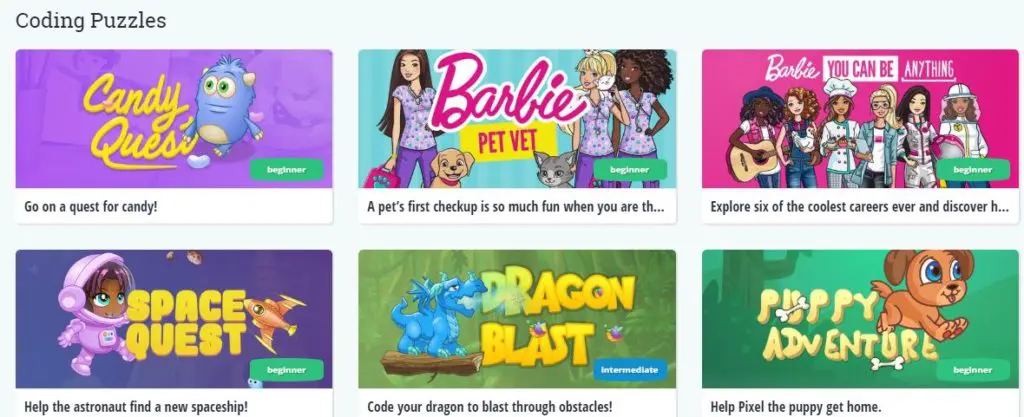Select "Code your dragon to blast" caption
This screenshot has height=417, width=1024.
point(490,407)
